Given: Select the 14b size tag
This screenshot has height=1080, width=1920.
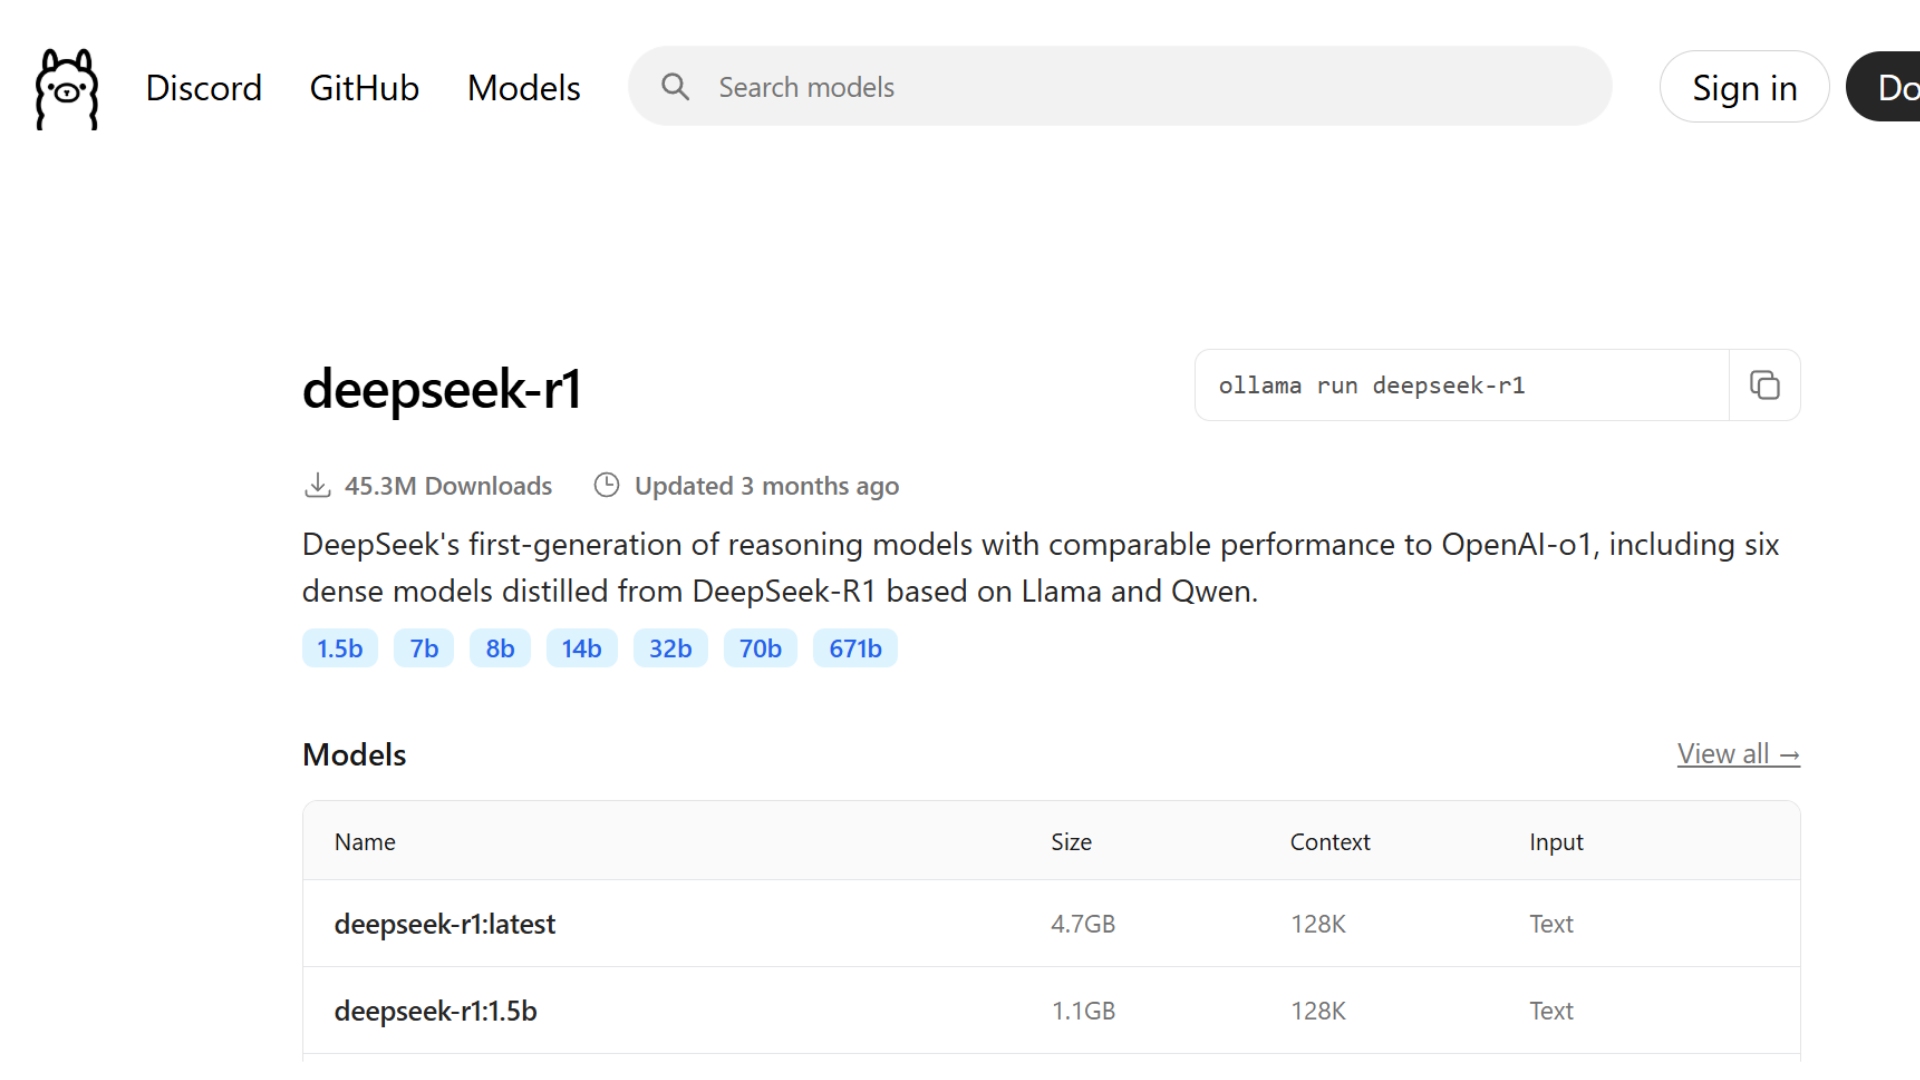Looking at the screenshot, I should tap(581, 648).
